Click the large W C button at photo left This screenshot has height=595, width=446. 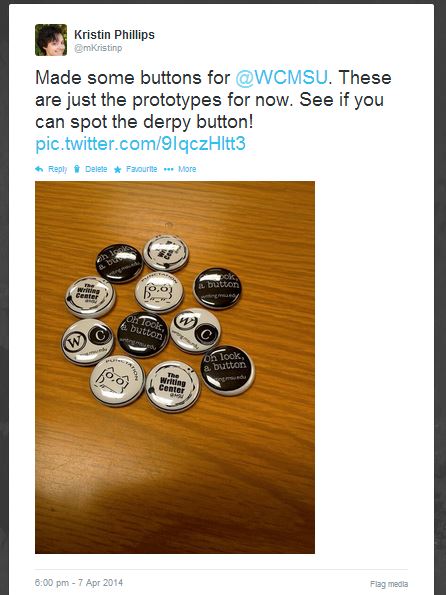click(88, 342)
